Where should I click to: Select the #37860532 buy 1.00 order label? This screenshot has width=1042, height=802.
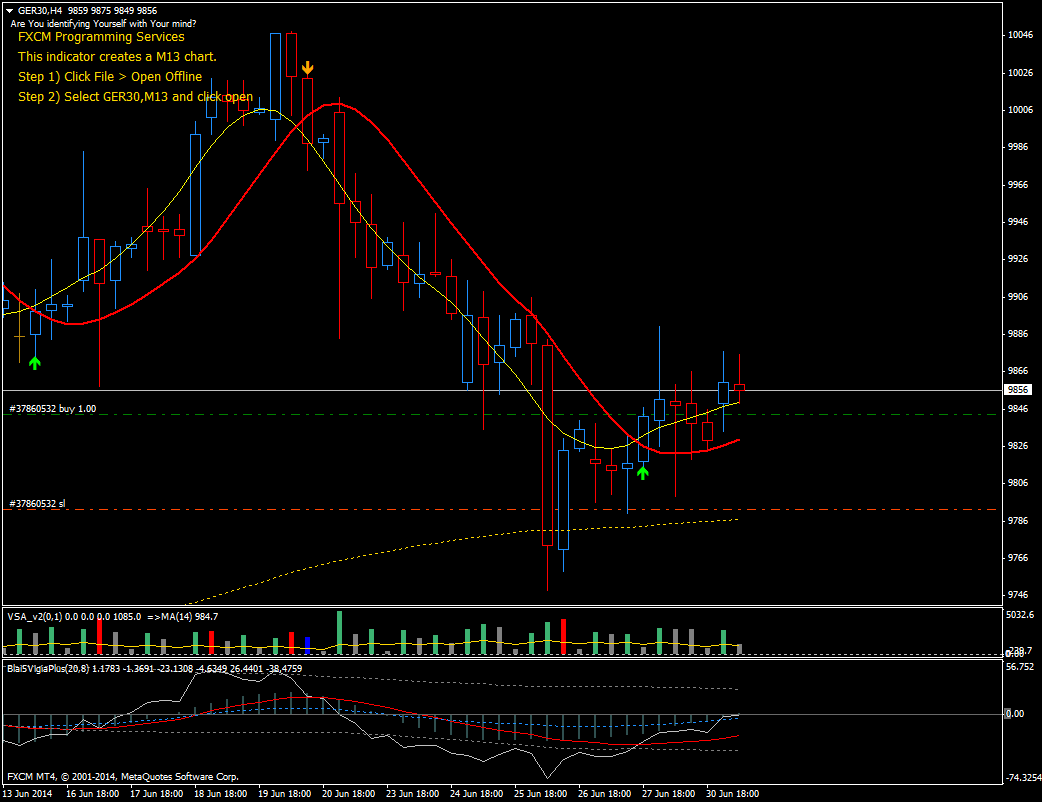(x=52, y=409)
